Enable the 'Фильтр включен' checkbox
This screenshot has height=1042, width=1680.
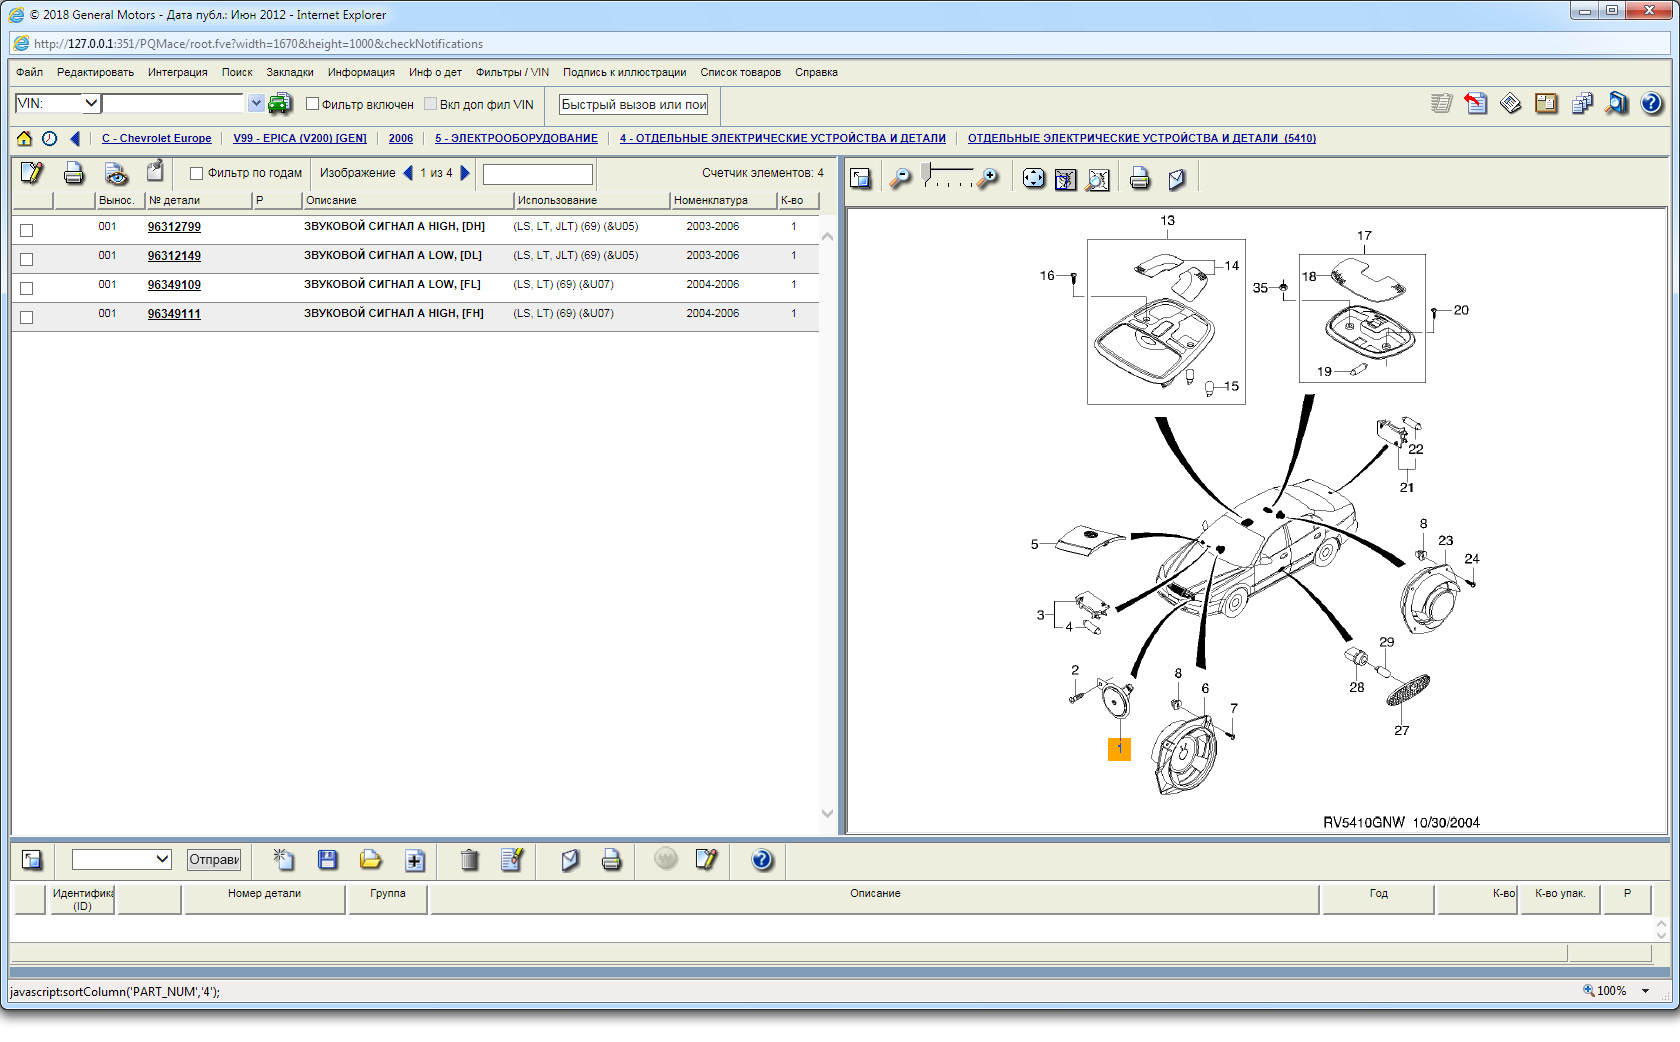(x=312, y=104)
